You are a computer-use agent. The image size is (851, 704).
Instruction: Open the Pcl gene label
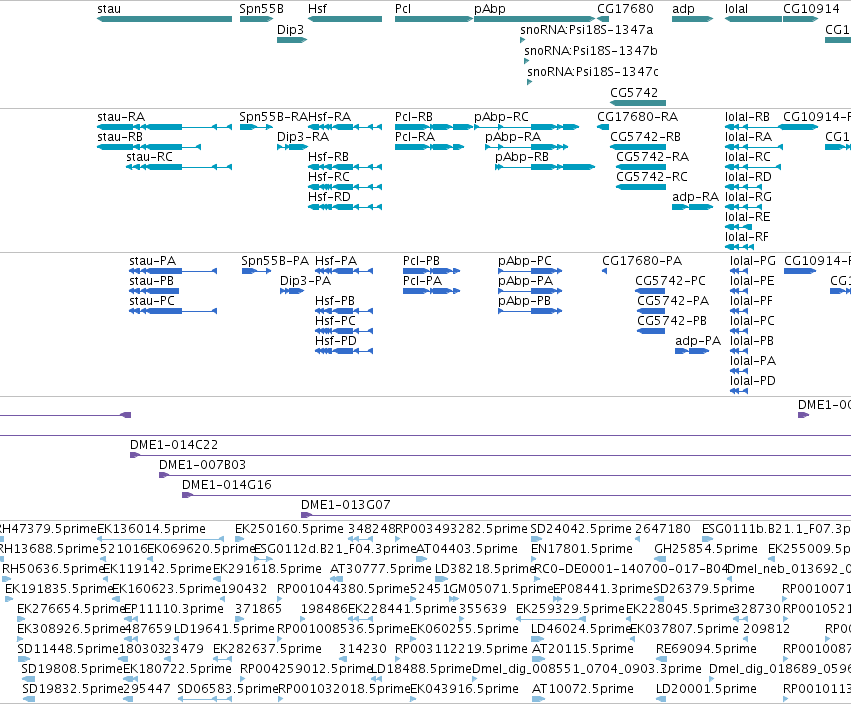click(x=403, y=9)
